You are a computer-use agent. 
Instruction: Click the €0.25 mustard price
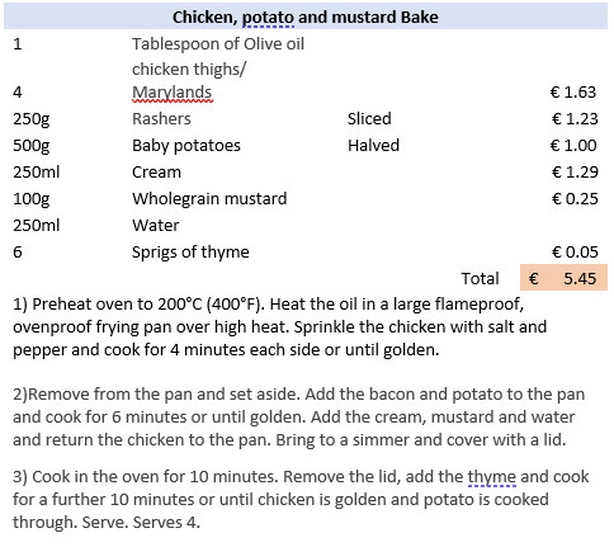pyautogui.click(x=574, y=199)
